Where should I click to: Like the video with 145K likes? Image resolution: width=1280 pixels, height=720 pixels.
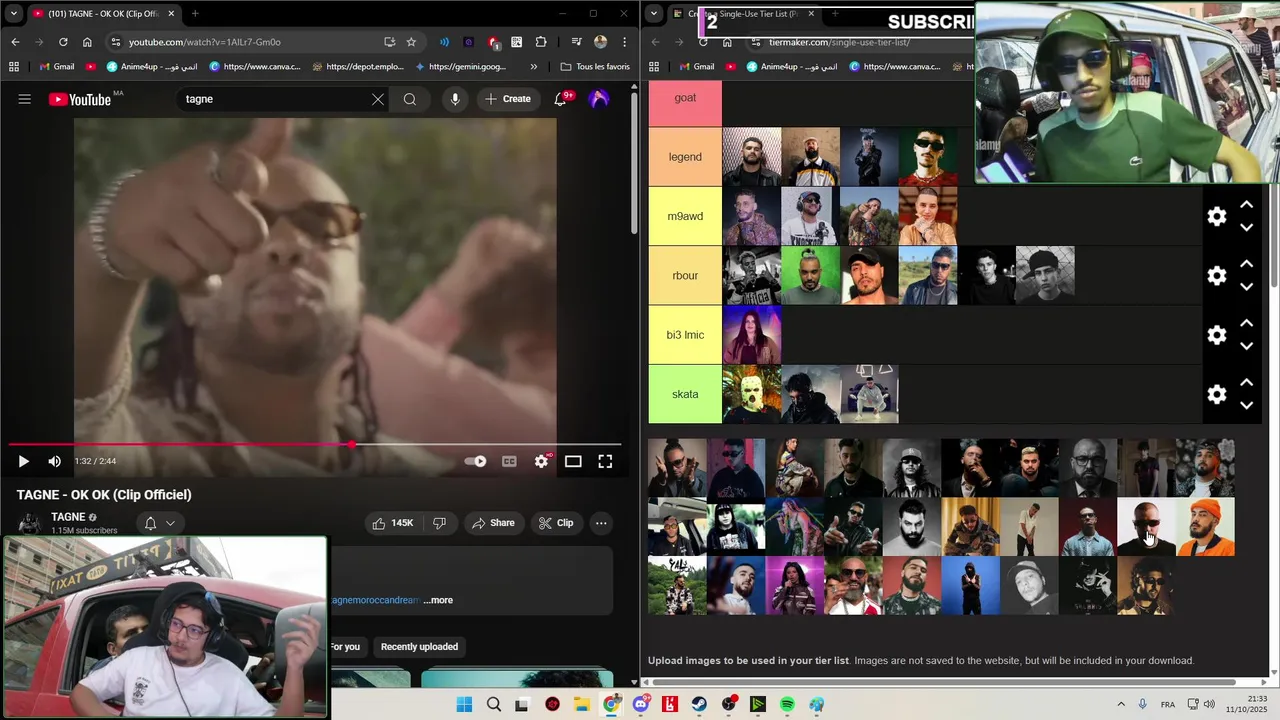point(392,523)
